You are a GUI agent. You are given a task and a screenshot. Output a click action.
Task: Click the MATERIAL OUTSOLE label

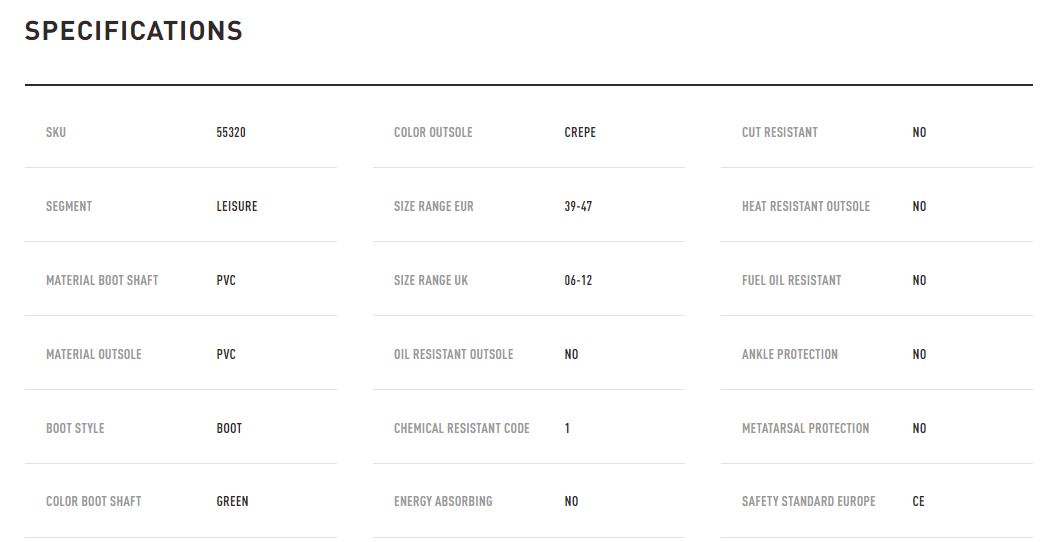[94, 354]
